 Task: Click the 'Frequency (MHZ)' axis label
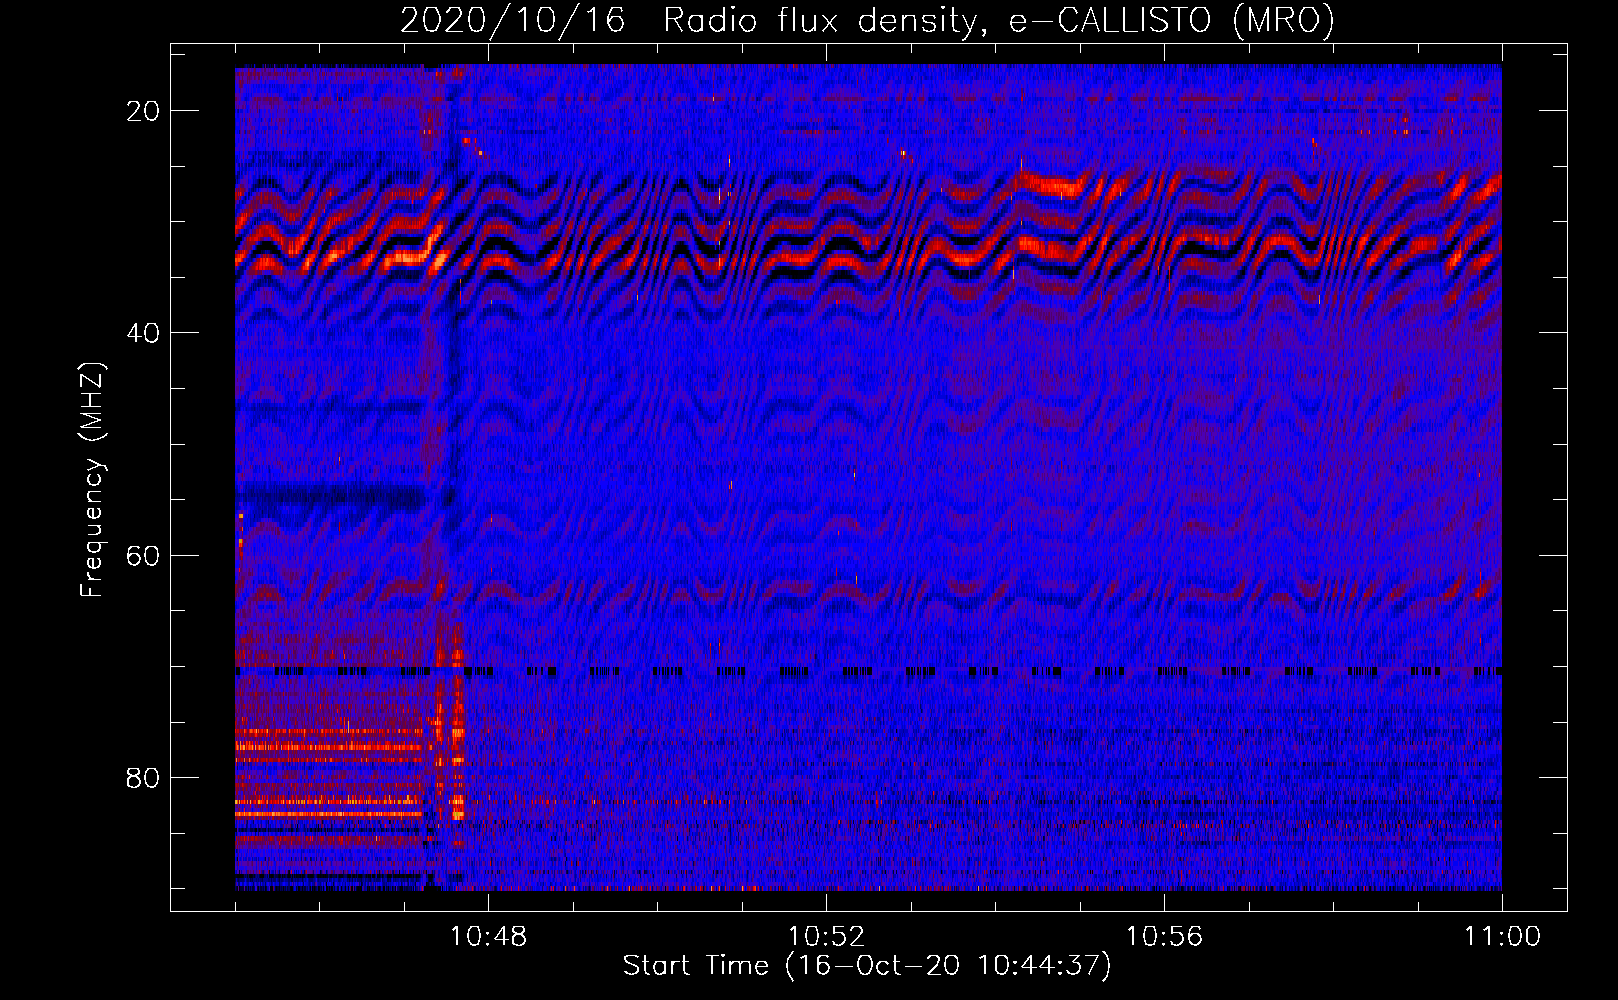[x=92, y=480]
